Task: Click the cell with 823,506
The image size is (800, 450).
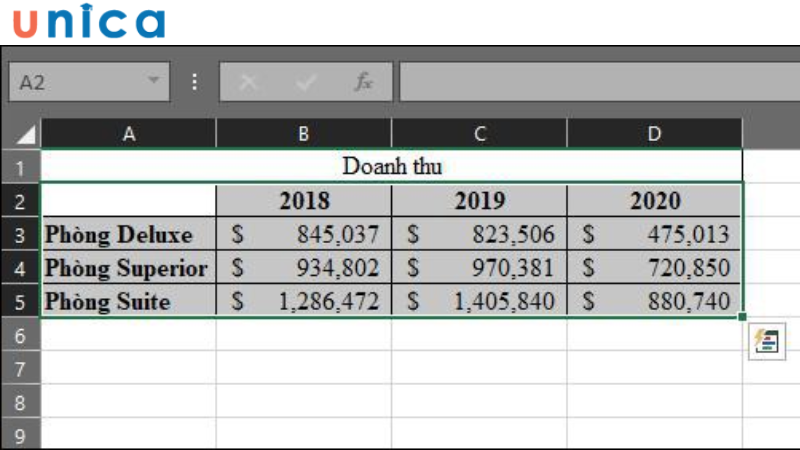Action: 479,234
